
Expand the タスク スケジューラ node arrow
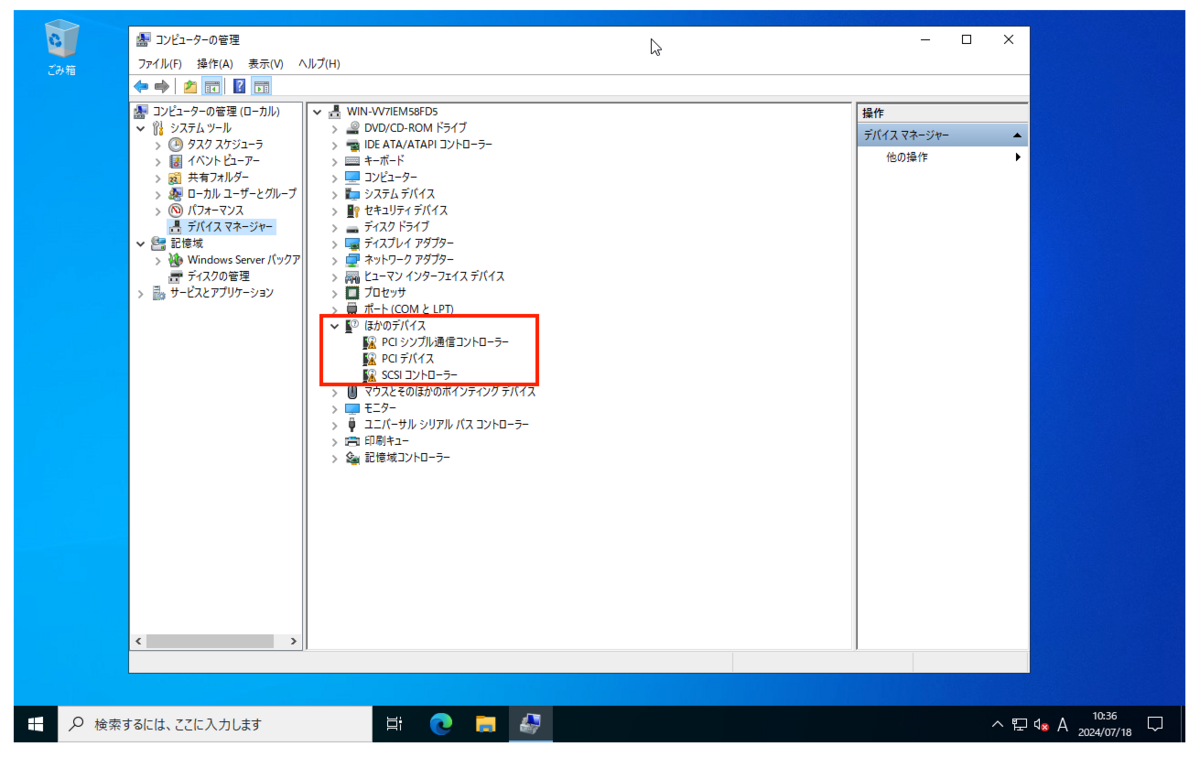click(158, 145)
